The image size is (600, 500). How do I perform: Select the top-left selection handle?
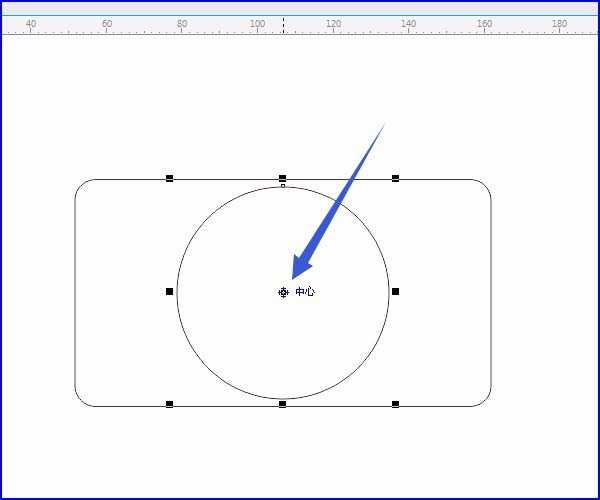pos(170,178)
